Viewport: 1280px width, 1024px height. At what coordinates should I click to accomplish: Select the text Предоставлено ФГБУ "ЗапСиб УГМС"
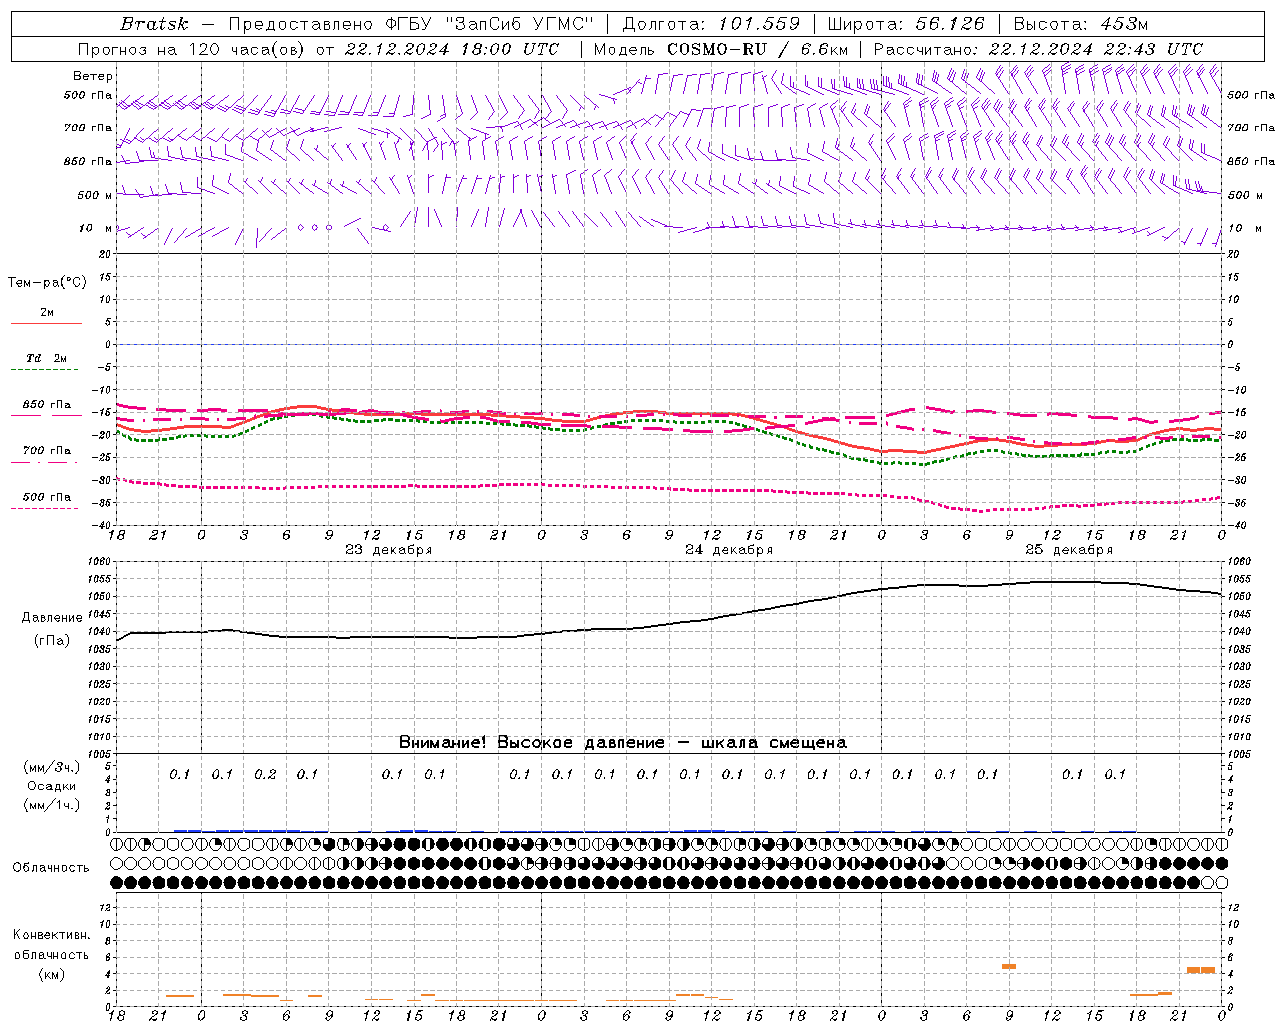[411, 24]
